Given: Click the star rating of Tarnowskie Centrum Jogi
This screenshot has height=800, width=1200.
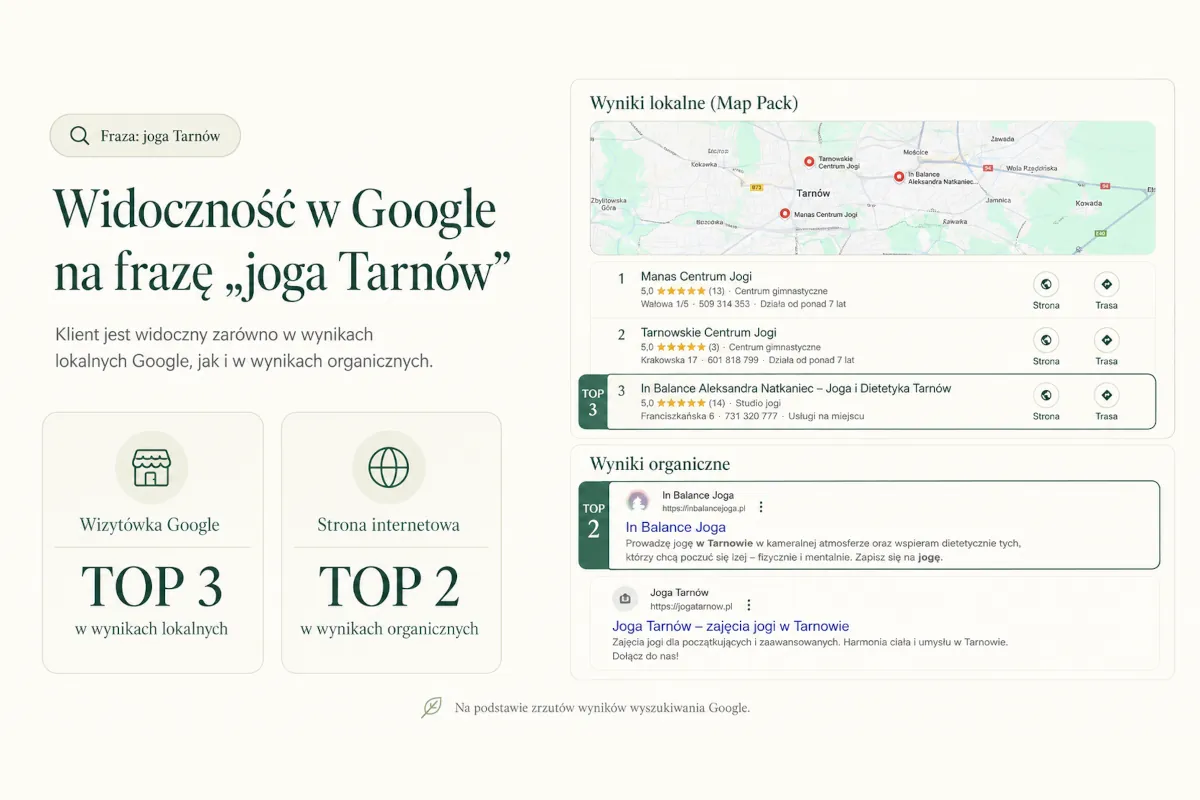Looking at the screenshot, I should coord(681,347).
